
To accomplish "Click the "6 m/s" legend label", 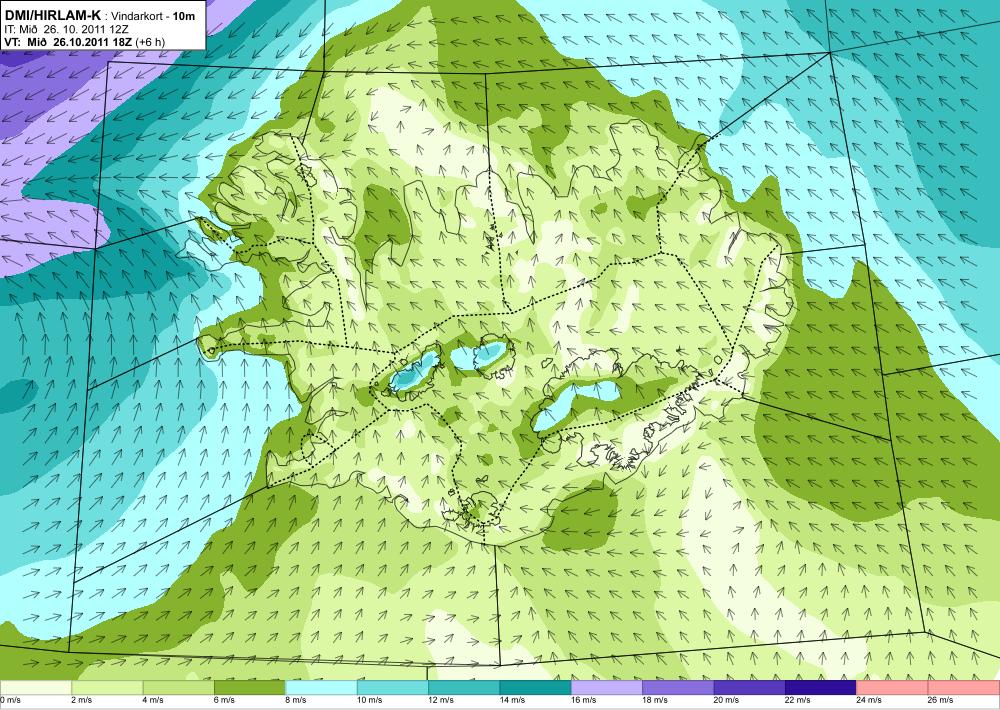I will click(x=224, y=700).
